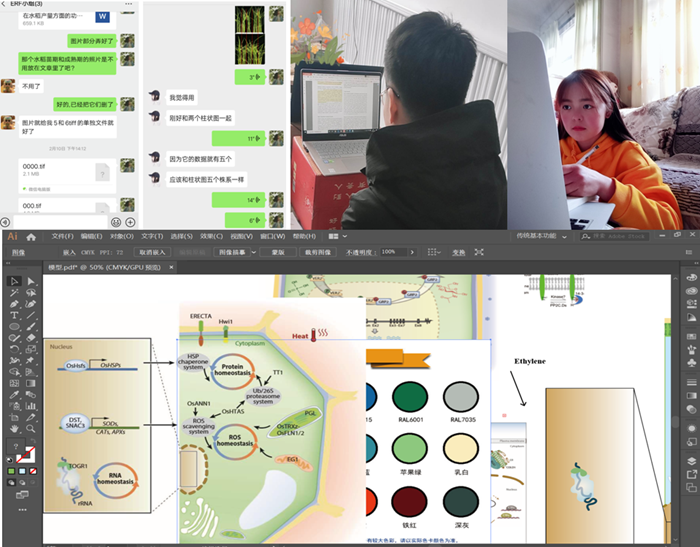Open the 对象(O) menu
Image resolution: width=700 pixels, height=547 pixels.
[x=122, y=236]
